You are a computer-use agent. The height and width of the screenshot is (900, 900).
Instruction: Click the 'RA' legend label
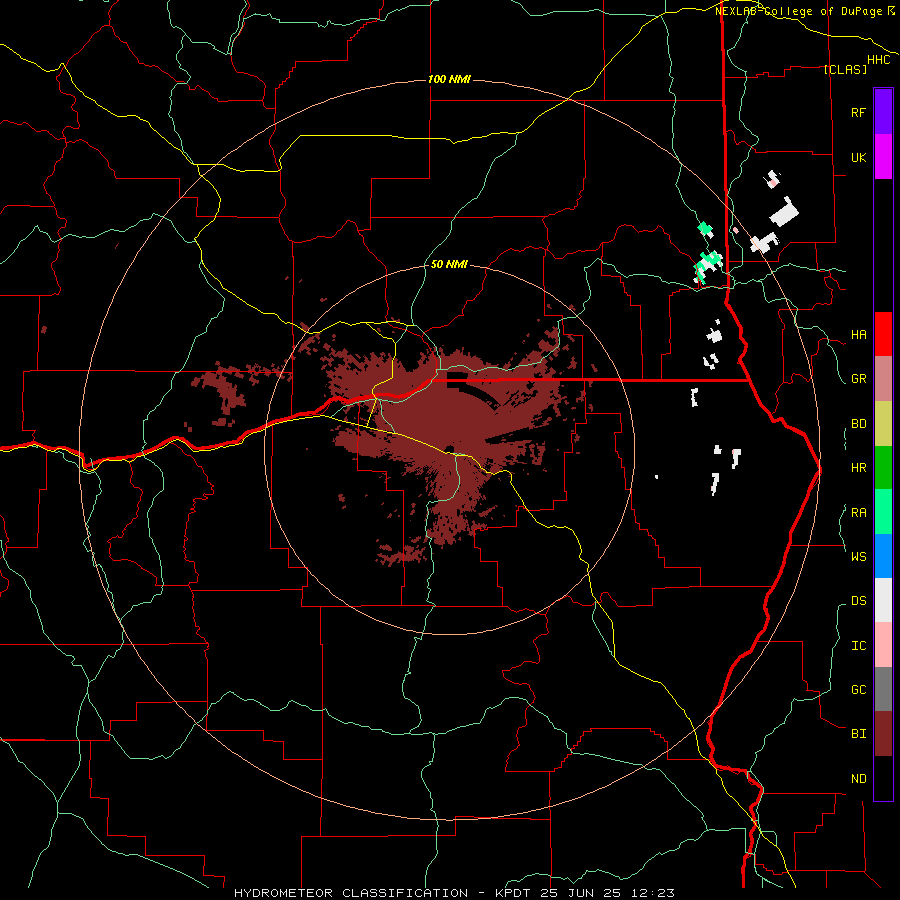click(x=858, y=513)
